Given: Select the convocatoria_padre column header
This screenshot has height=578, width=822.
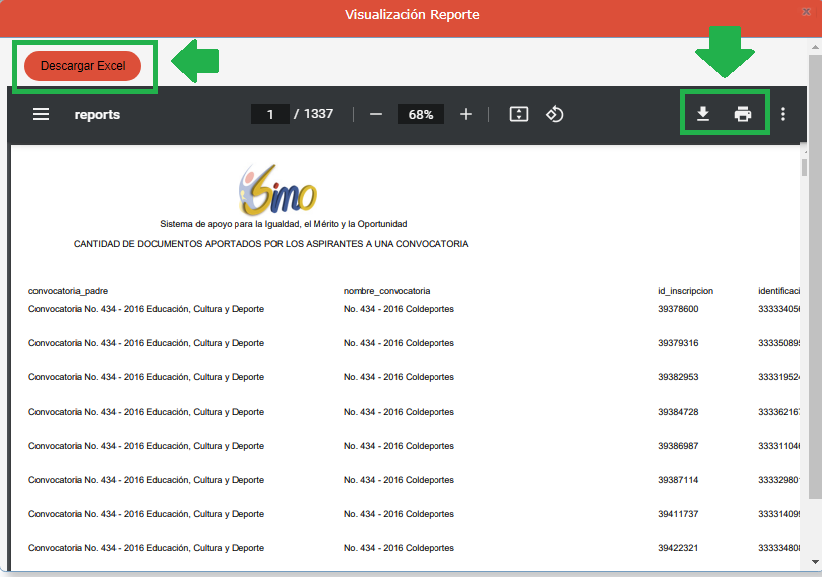Looking at the screenshot, I should 68,291.
